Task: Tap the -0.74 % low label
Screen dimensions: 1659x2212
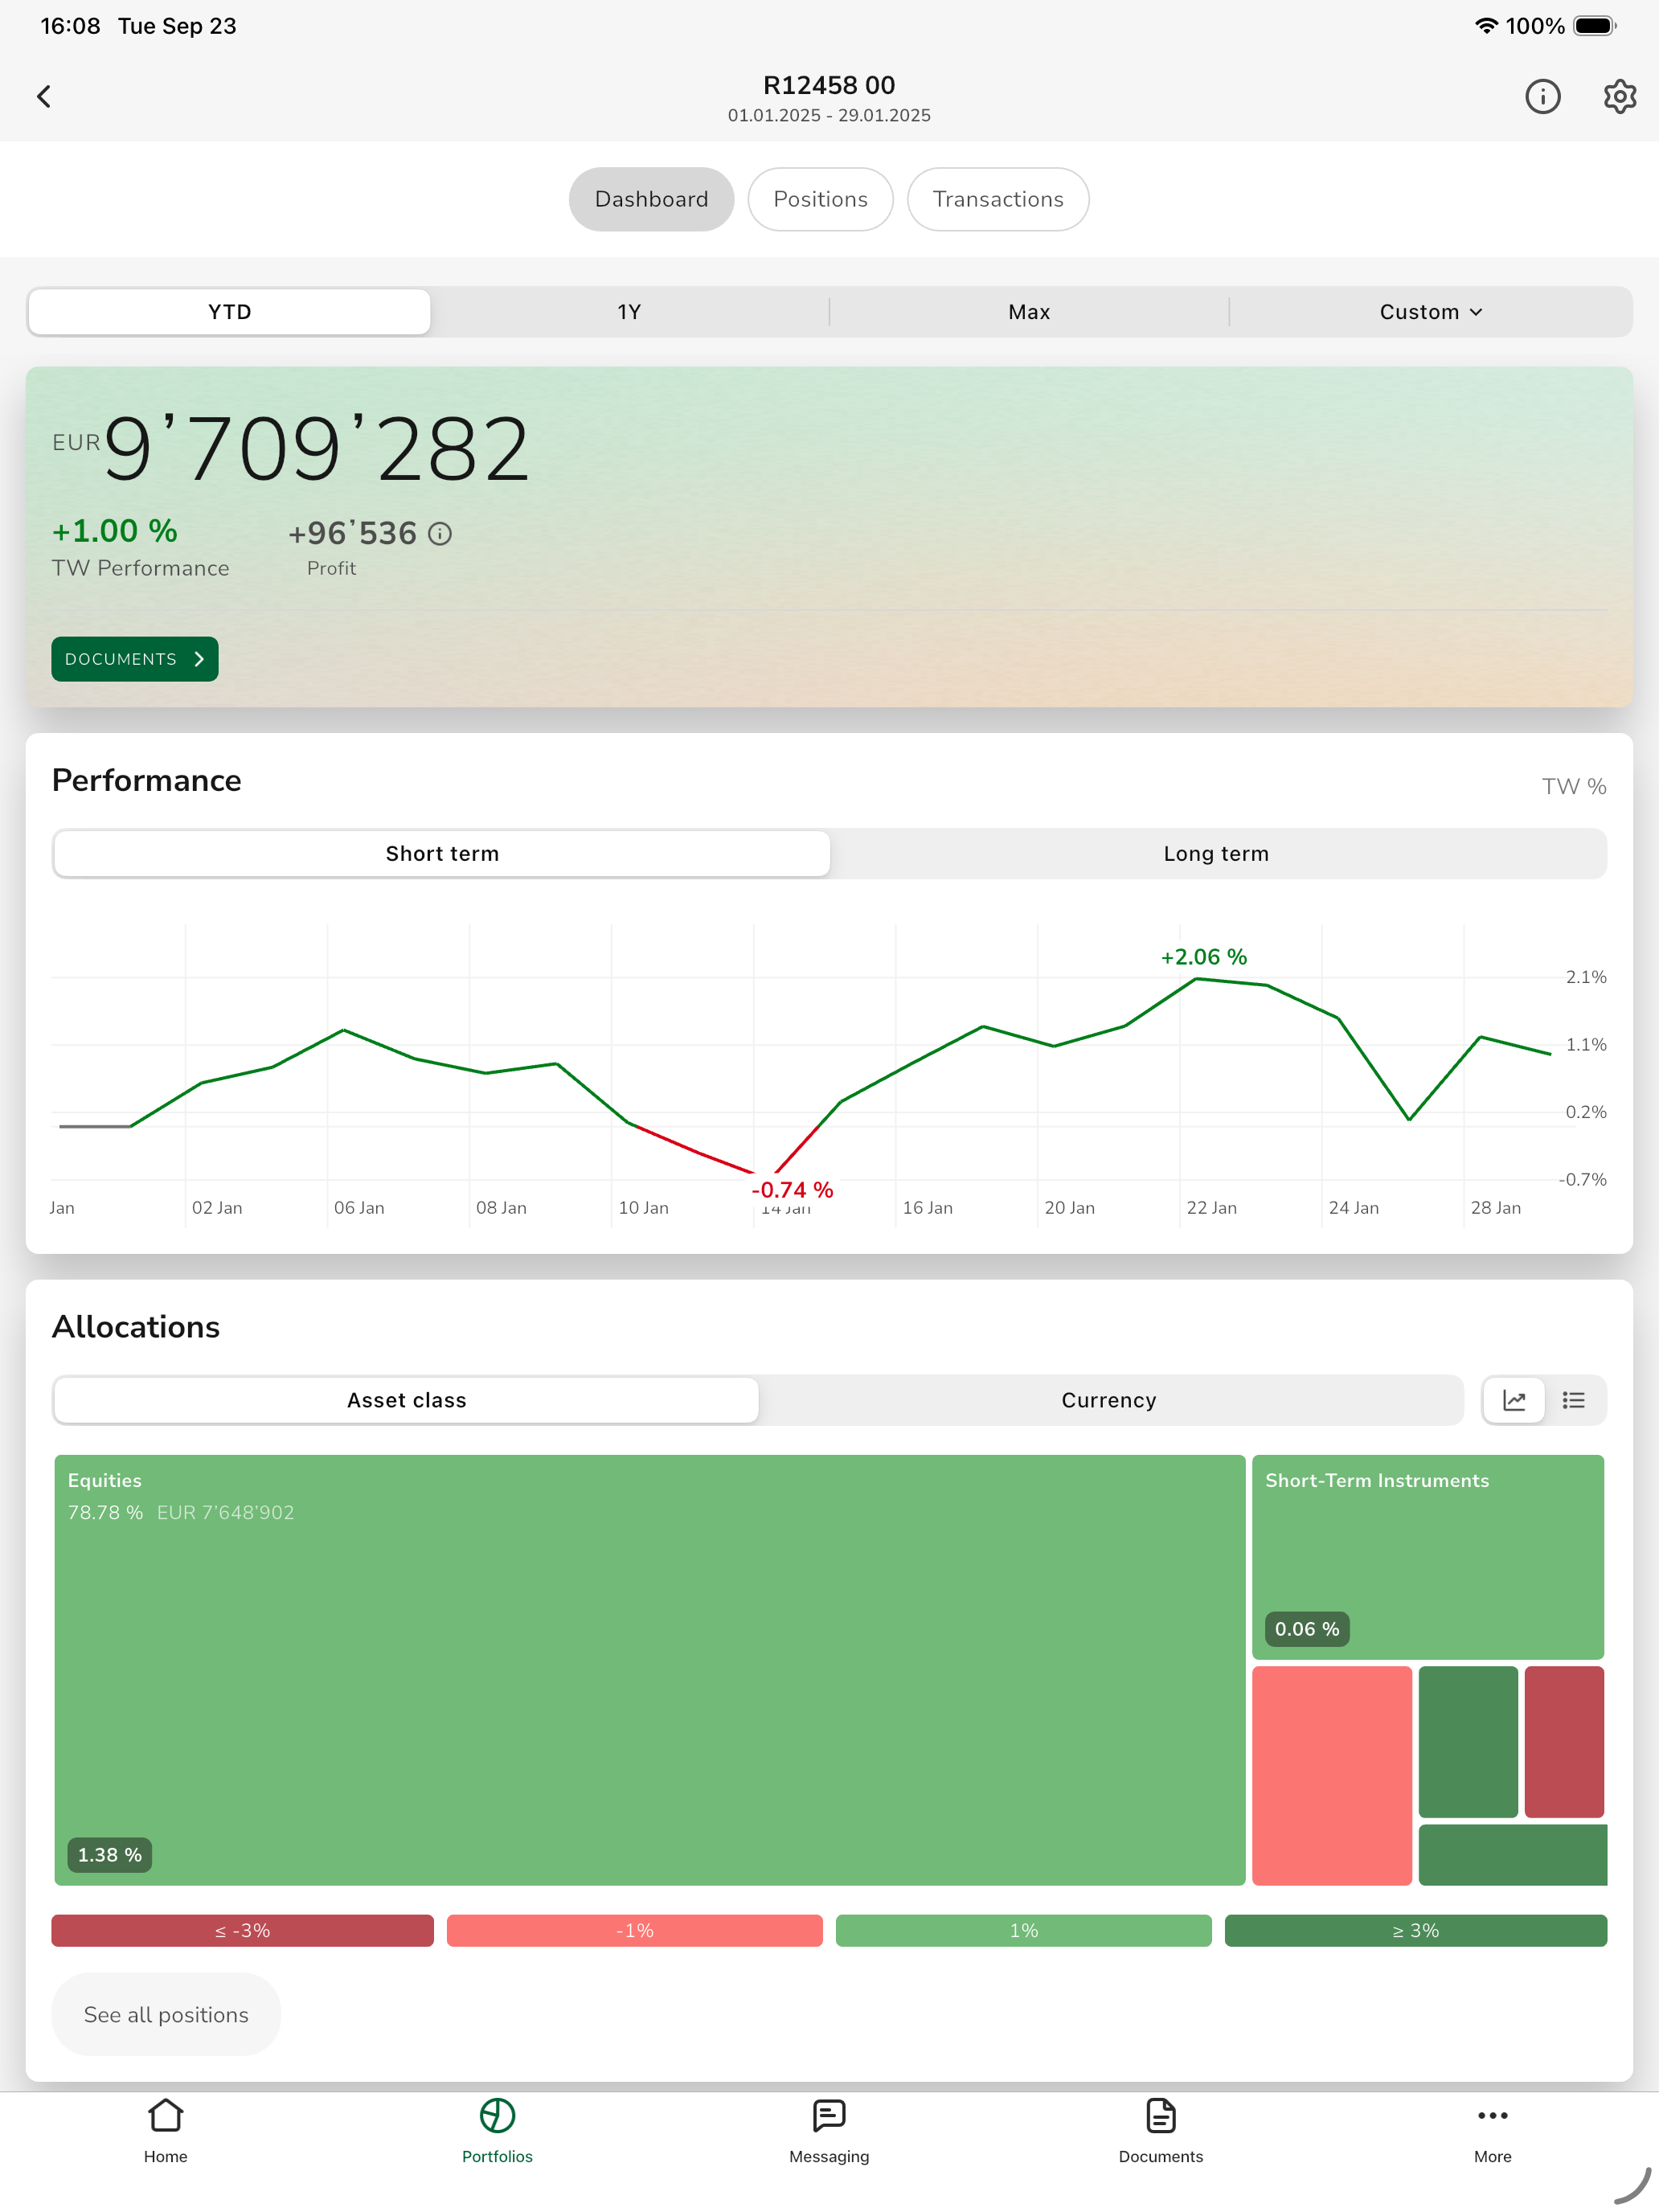Action: click(x=792, y=1190)
